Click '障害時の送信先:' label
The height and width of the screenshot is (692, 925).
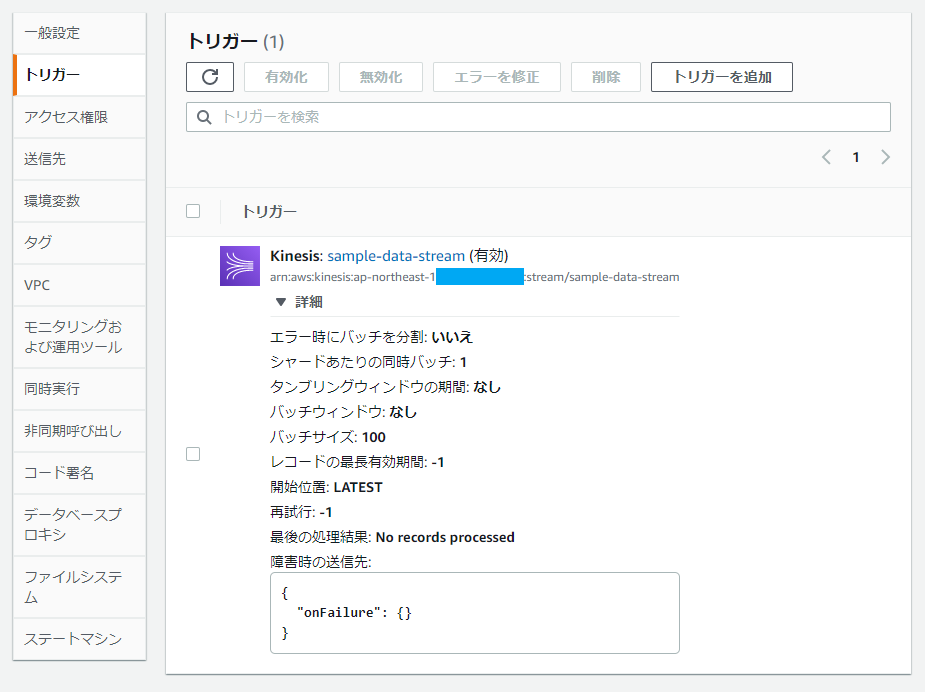coord(321,562)
